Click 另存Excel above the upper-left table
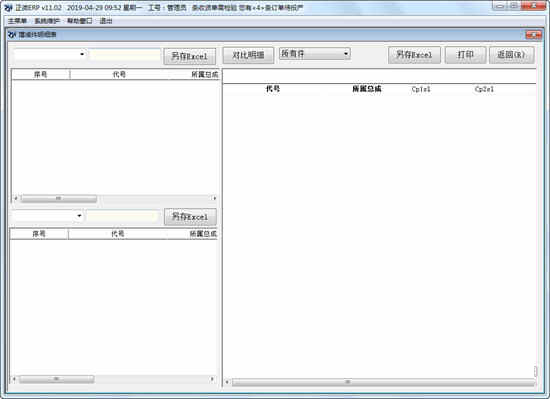This screenshot has width=550, height=399. click(190, 56)
